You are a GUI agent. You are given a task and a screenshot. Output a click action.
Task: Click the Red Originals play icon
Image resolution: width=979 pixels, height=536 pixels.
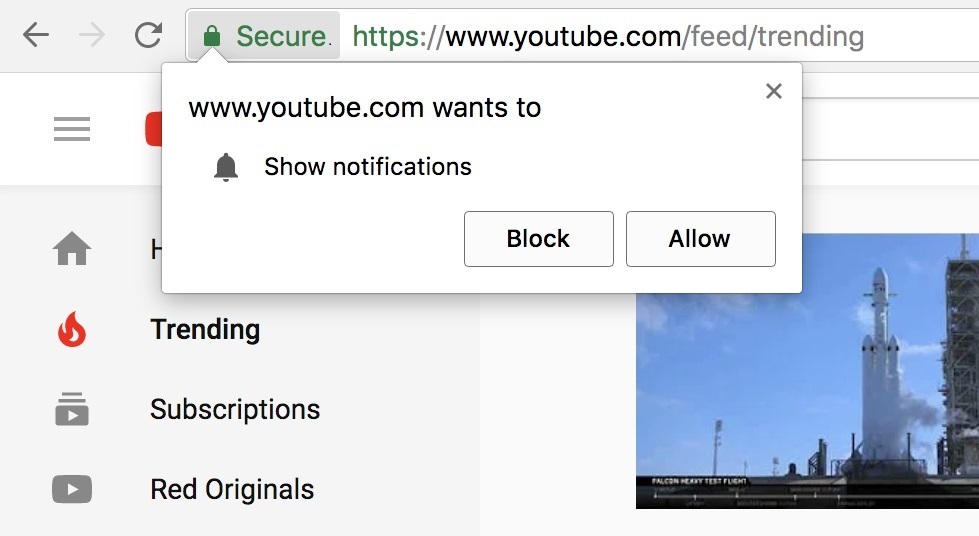72,489
